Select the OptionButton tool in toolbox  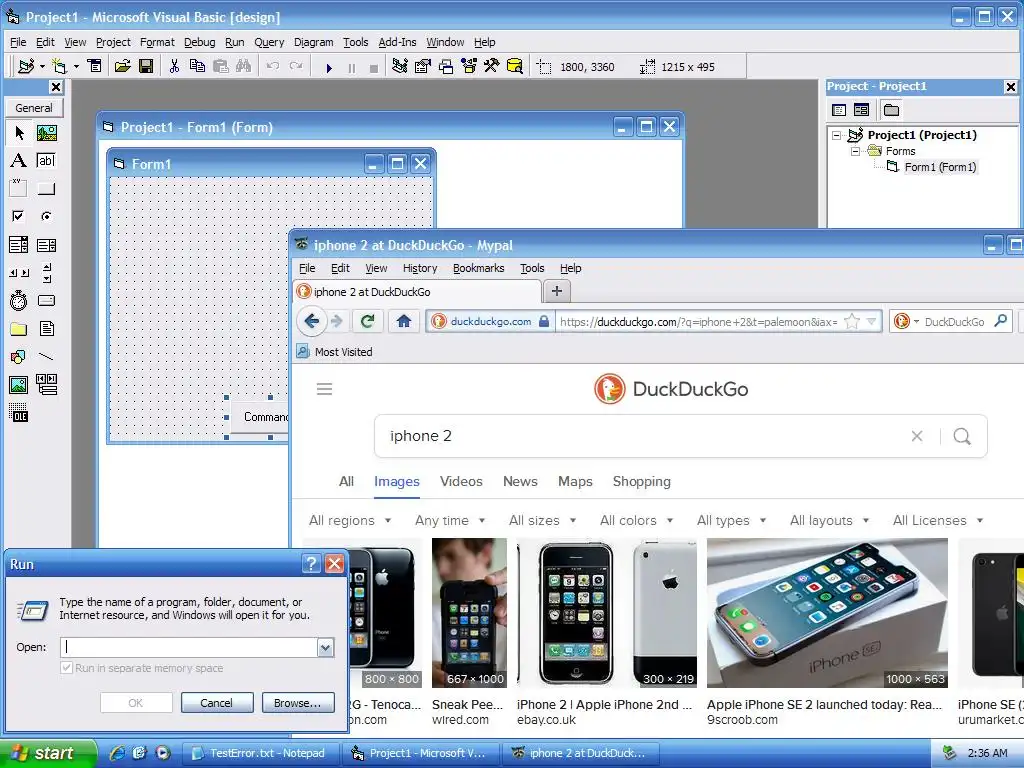(46, 216)
